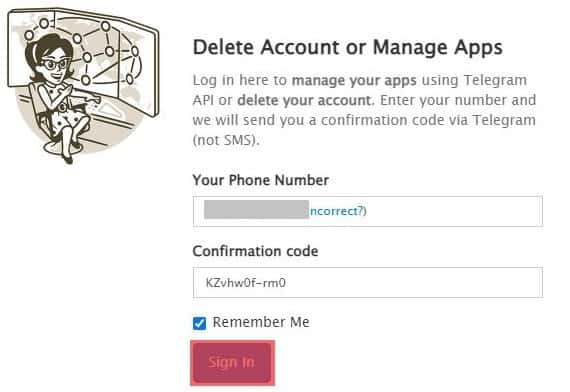Click the '(not SMS)' note text
The width and height of the screenshot is (570, 392).
click(x=226, y=140)
